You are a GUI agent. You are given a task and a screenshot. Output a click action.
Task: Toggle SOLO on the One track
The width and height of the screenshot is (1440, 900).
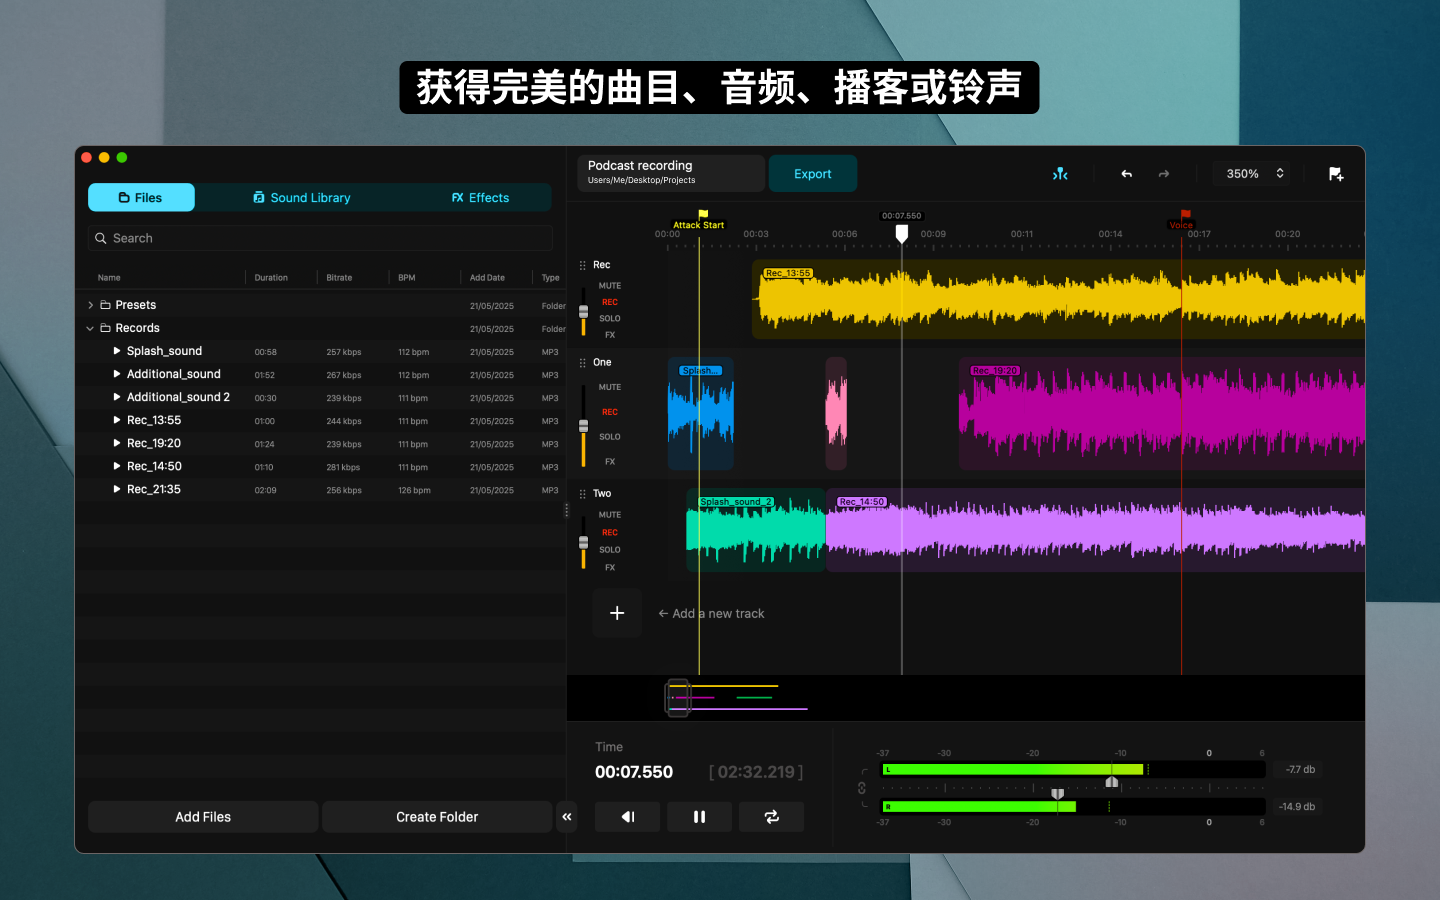pyautogui.click(x=610, y=437)
